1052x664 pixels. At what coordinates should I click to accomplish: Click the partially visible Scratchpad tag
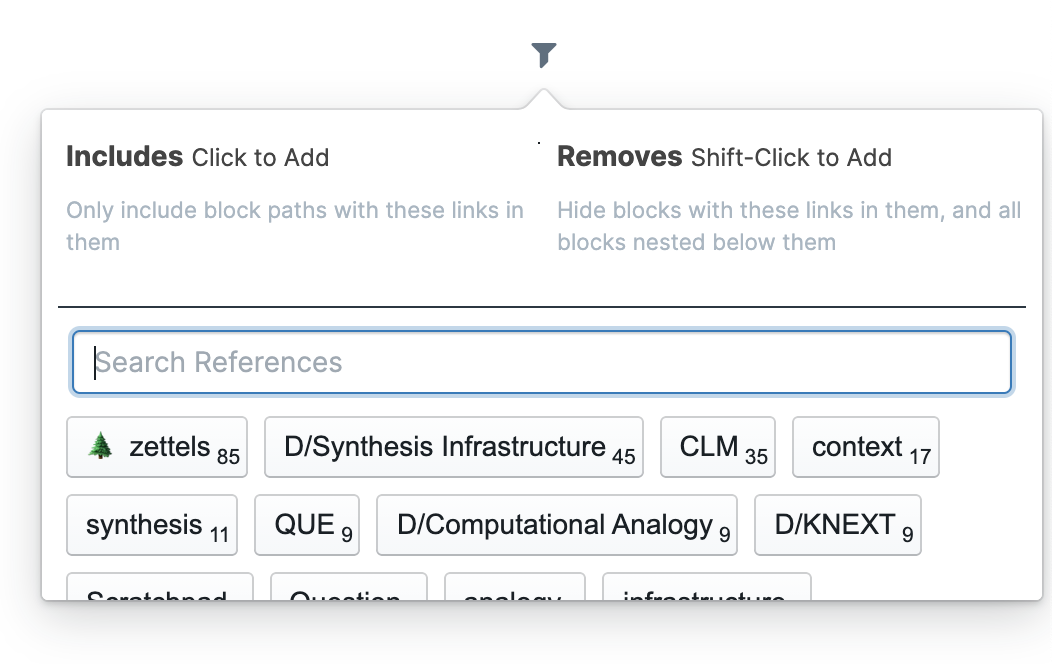pyautogui.click(x=159, y=590)
